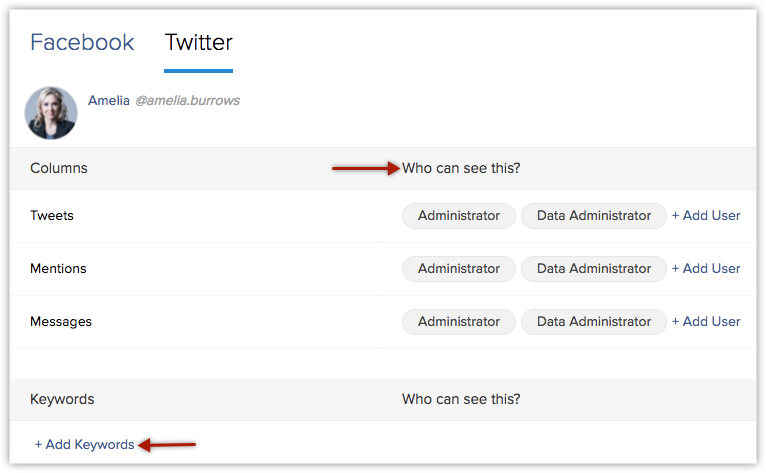Screen dimensions: 766x473
Task: Click Administrator tag in Tweets row
Action: 459,215
